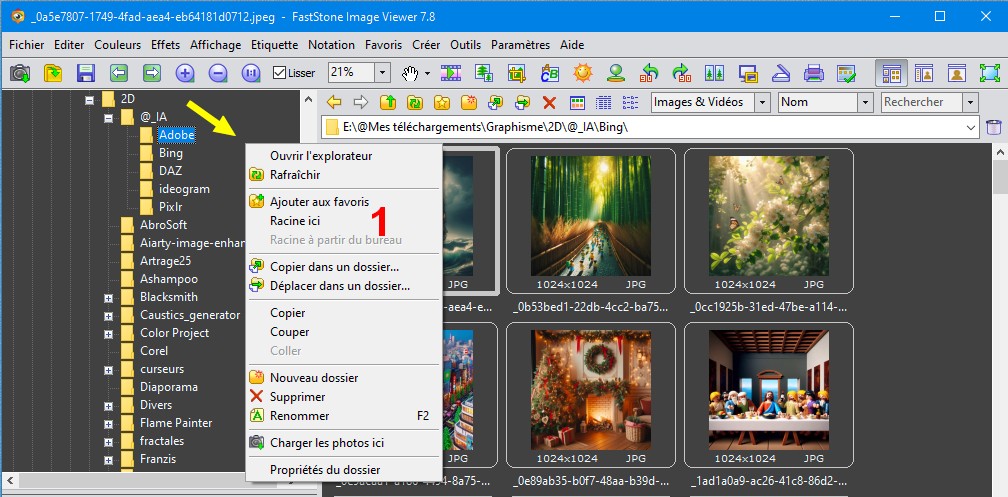This screenshot has height=497, width=1008.
Task: Click the green full screen arrows icon
Action: 990,73
